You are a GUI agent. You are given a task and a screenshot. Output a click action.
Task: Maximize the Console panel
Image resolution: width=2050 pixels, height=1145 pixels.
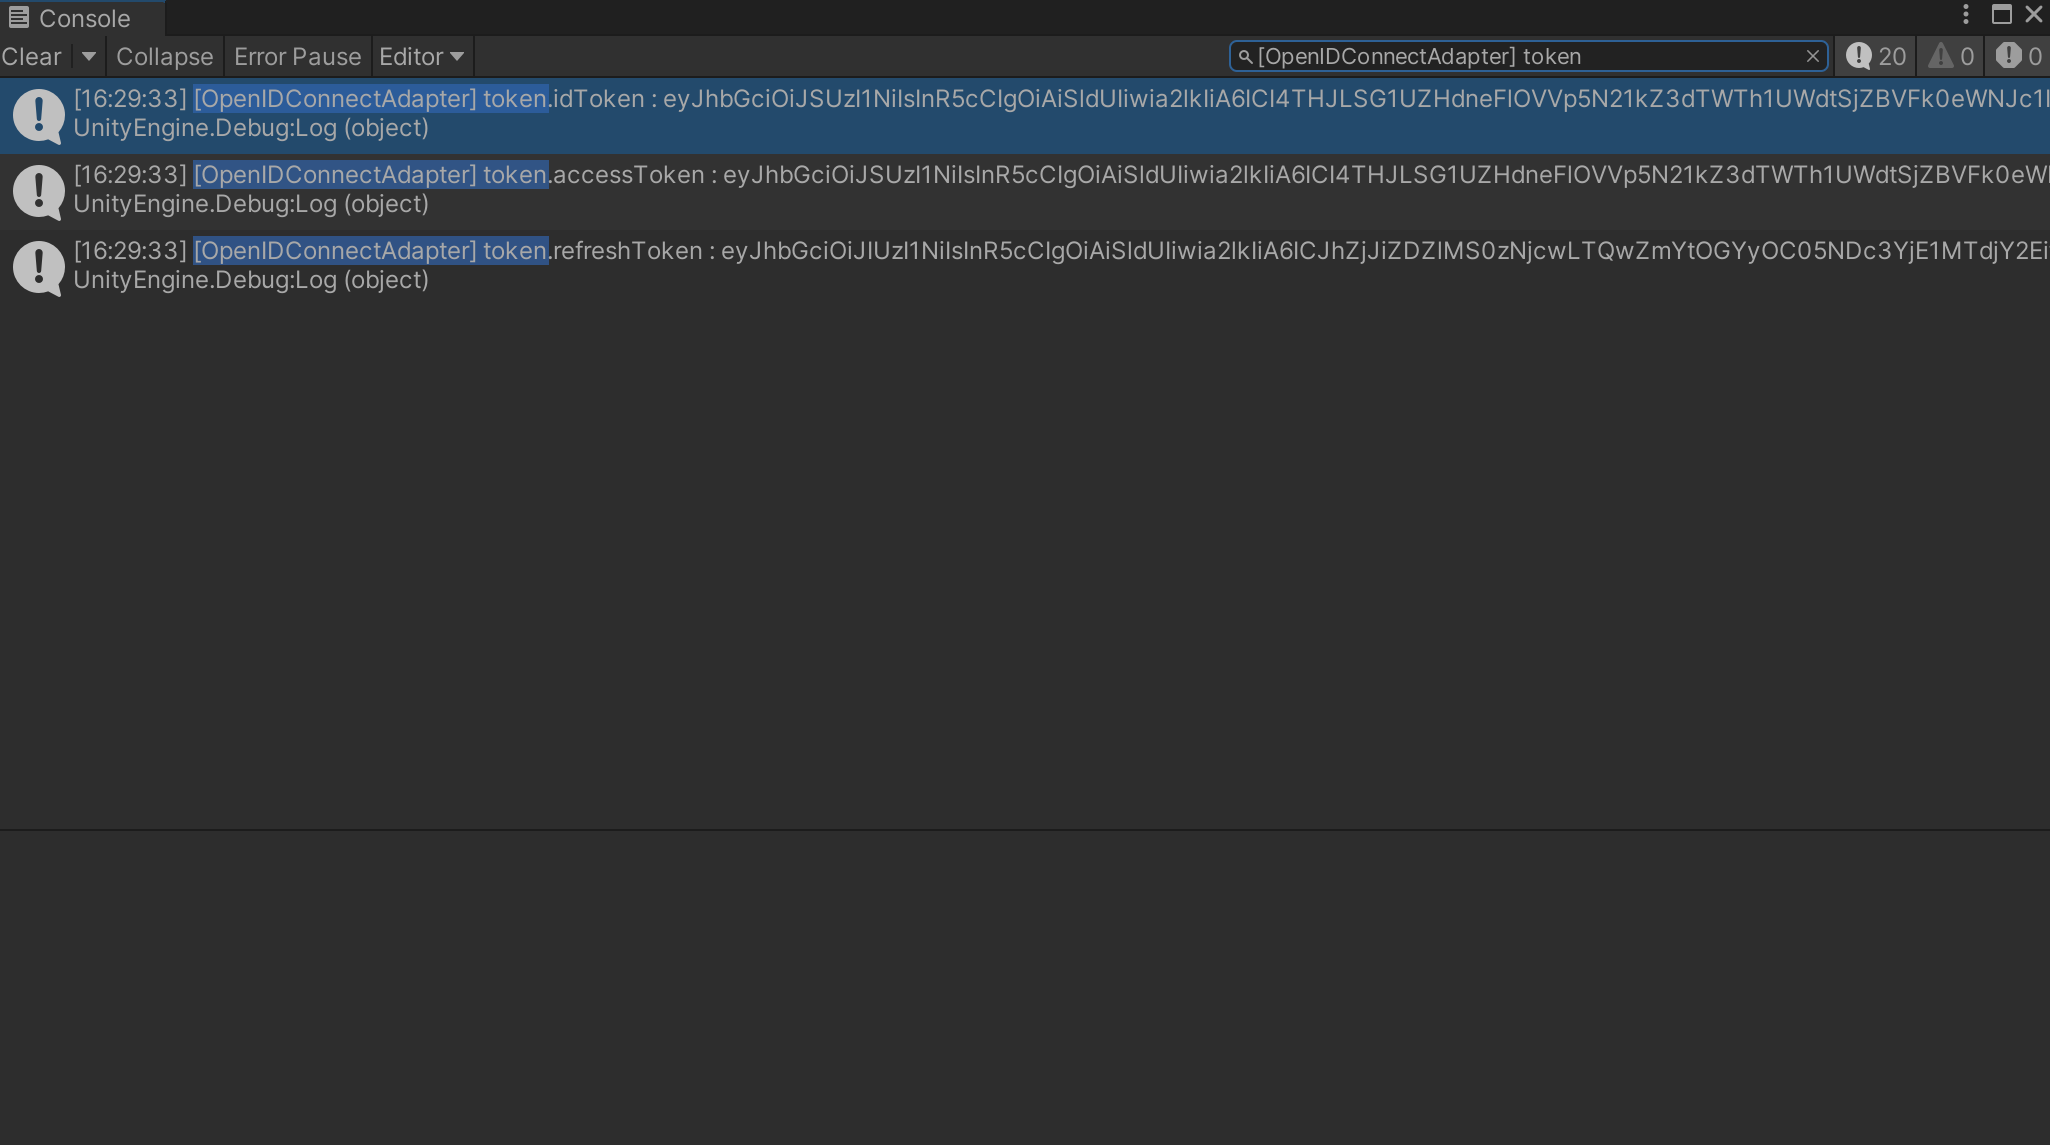pos(2001,15)
